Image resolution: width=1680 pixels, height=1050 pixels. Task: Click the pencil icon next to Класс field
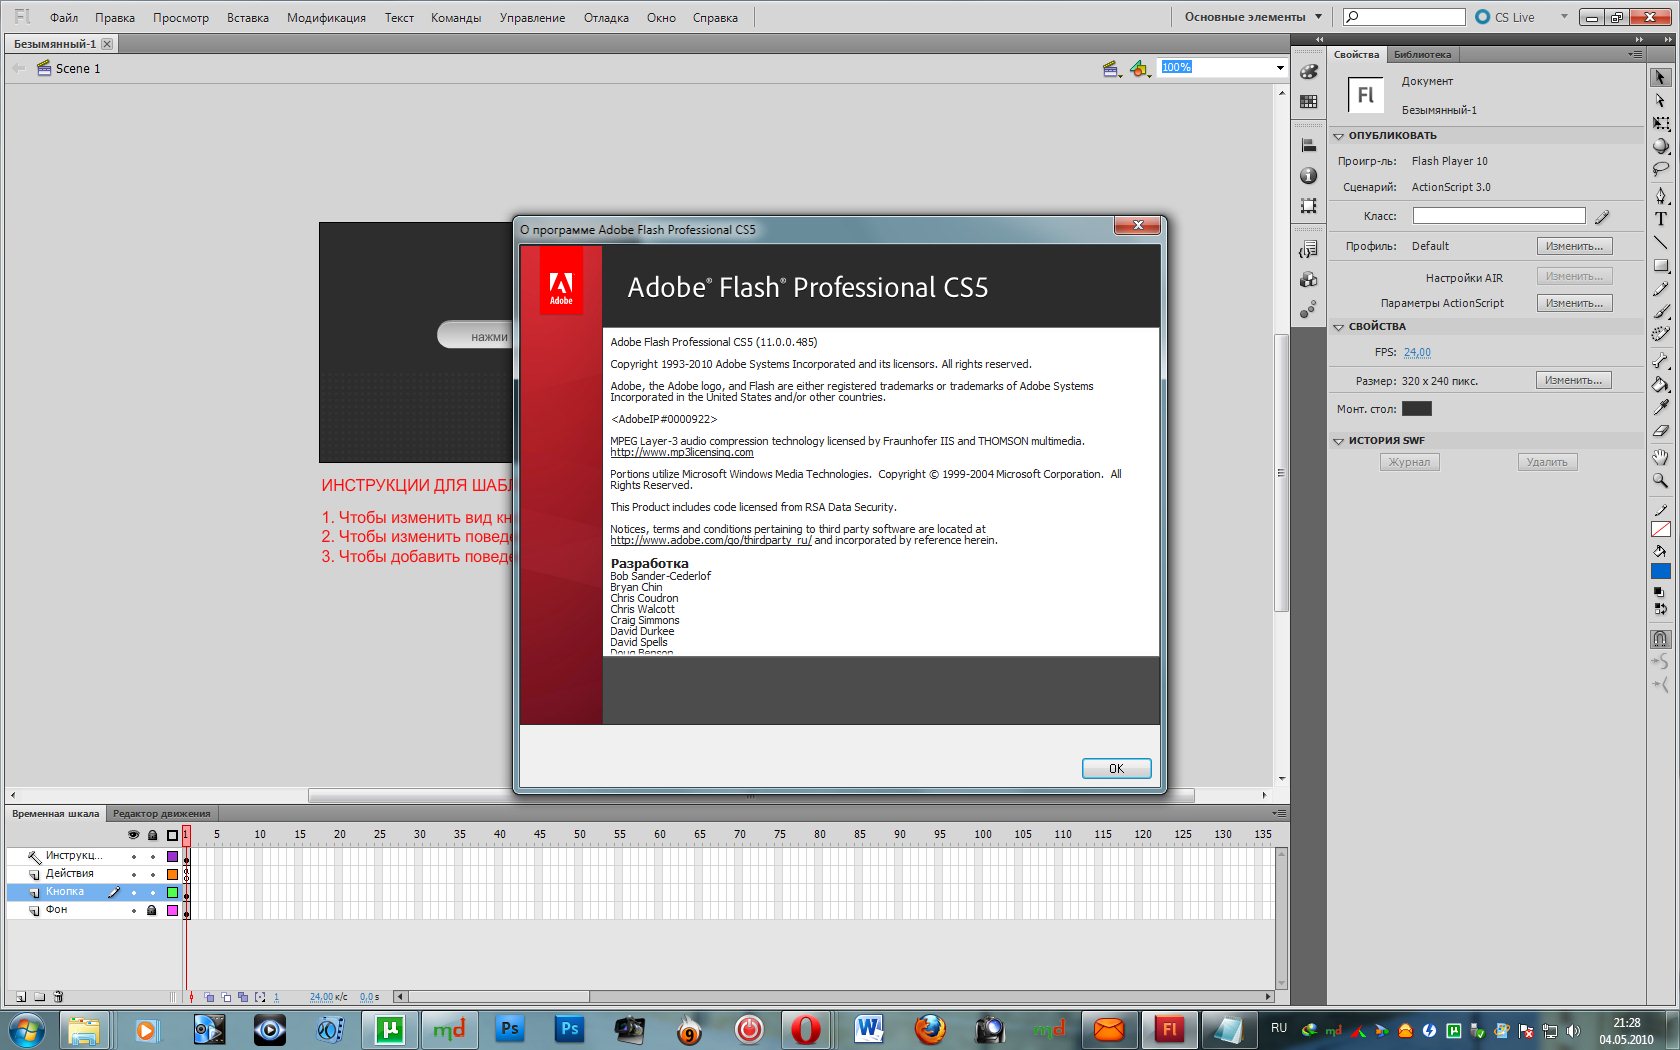(x=1602, y=216)
